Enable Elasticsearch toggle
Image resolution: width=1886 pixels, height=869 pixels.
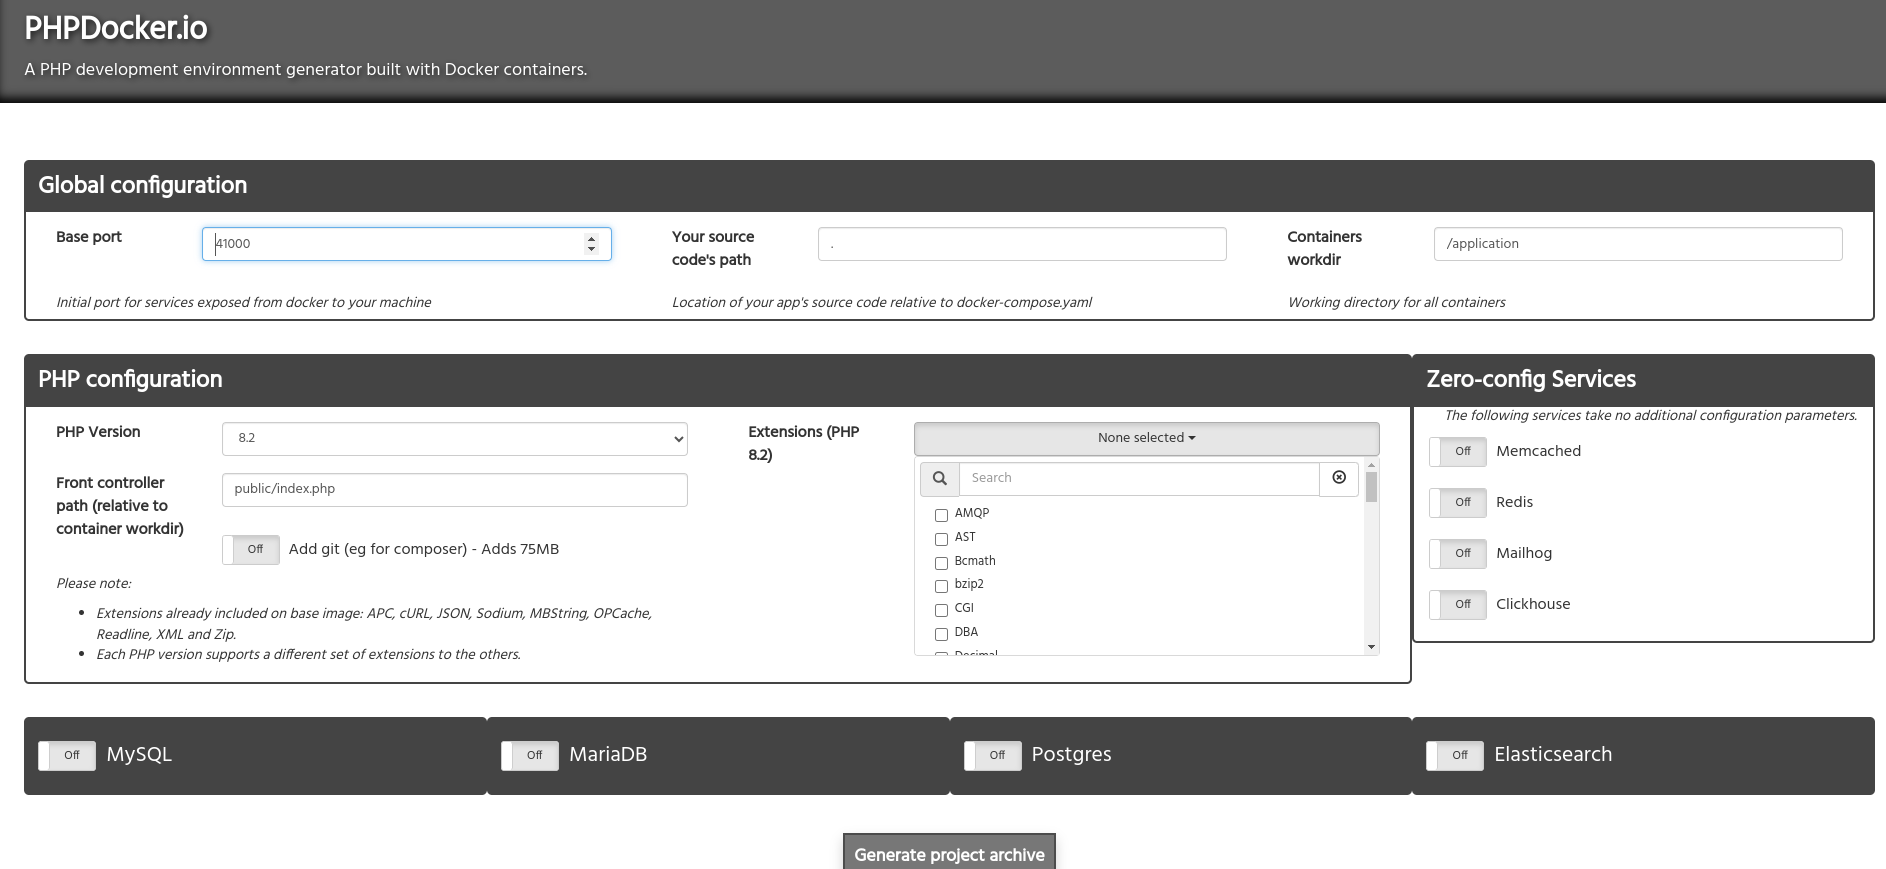pyautogui.click(x=1455, y=756)
